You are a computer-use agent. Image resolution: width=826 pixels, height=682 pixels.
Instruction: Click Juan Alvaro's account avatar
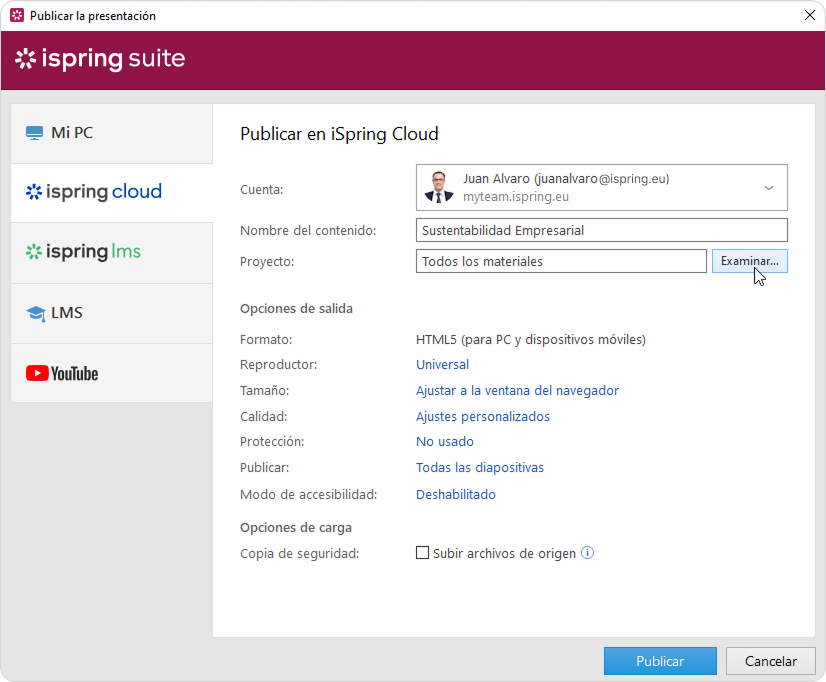[438, 188]
